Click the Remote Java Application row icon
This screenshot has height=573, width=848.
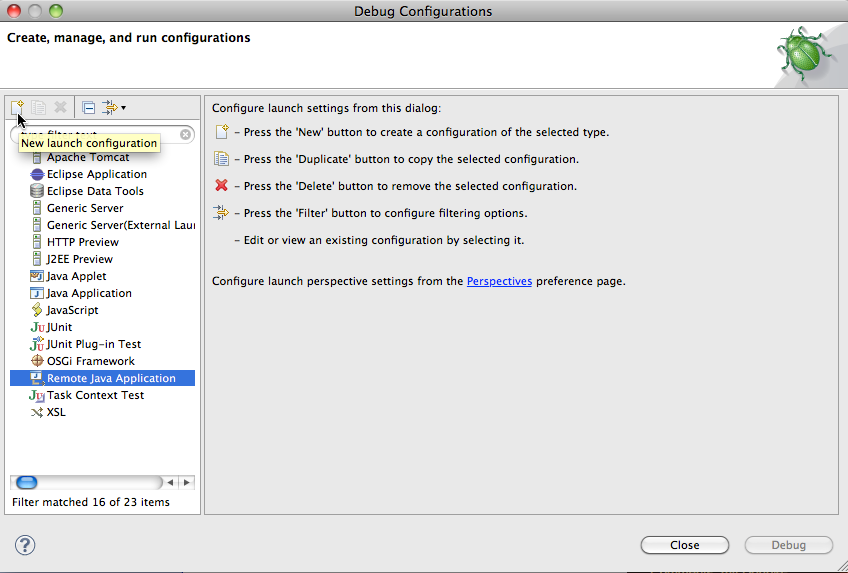[37, 378]
